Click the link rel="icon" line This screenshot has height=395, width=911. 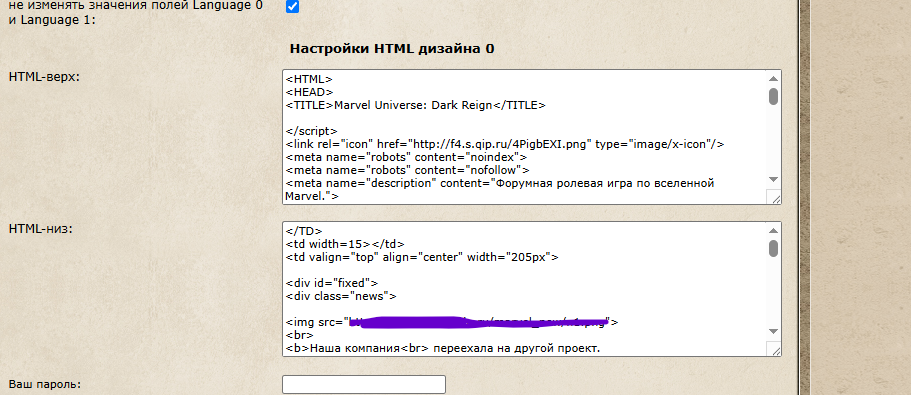pyautogui.click(x=504, y=144)
